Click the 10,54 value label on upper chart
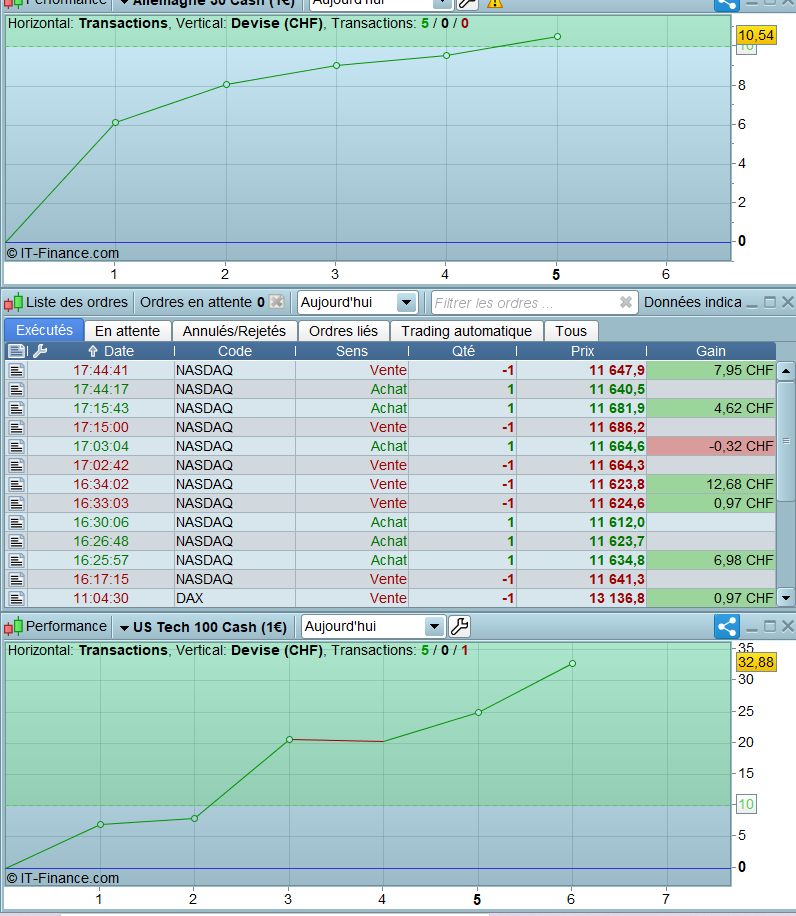 click(x=756, y=35)
